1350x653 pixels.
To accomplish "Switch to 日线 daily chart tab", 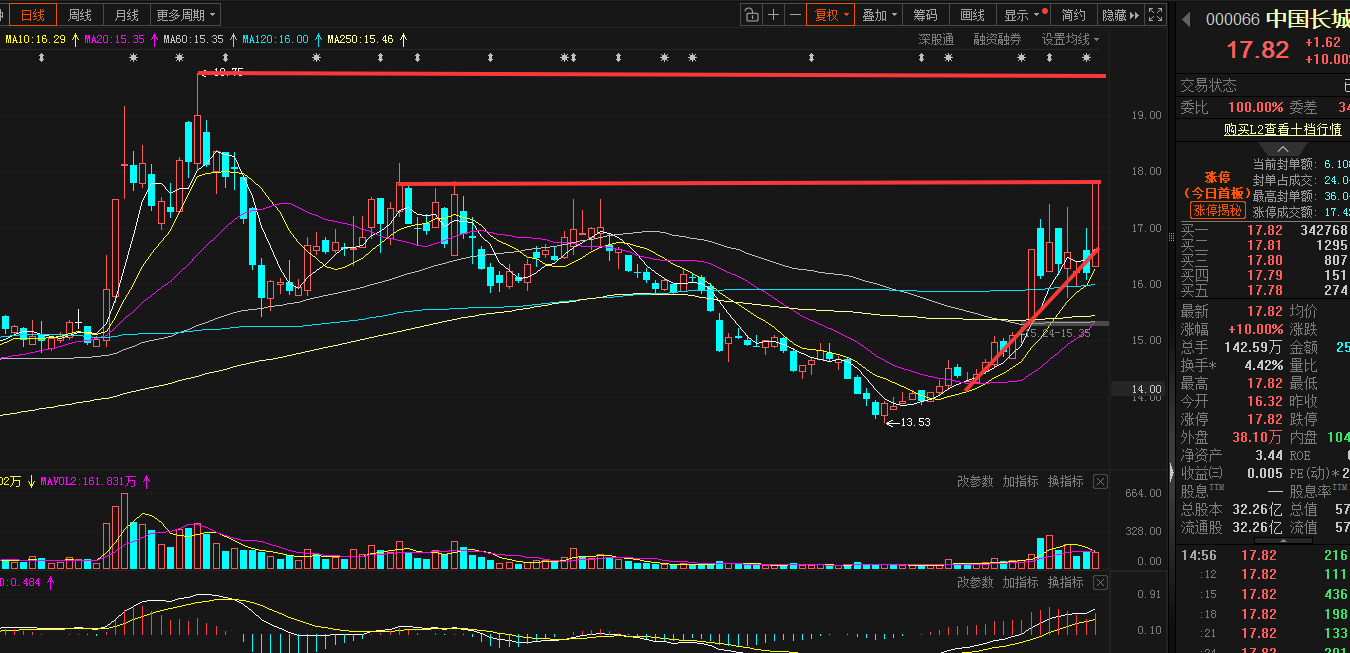I will pos(32,15).
